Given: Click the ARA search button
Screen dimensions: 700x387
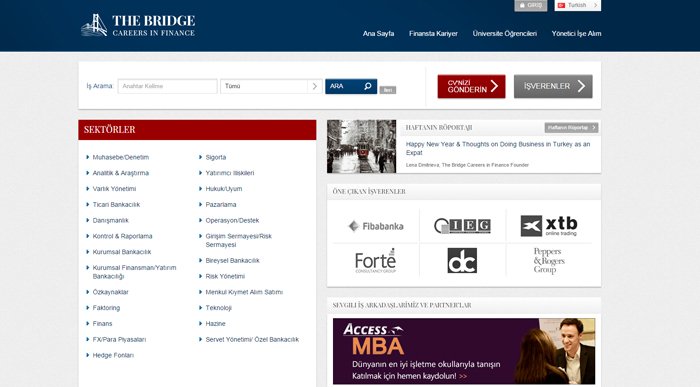Looking at the screenshot, I should pos(351,86).
